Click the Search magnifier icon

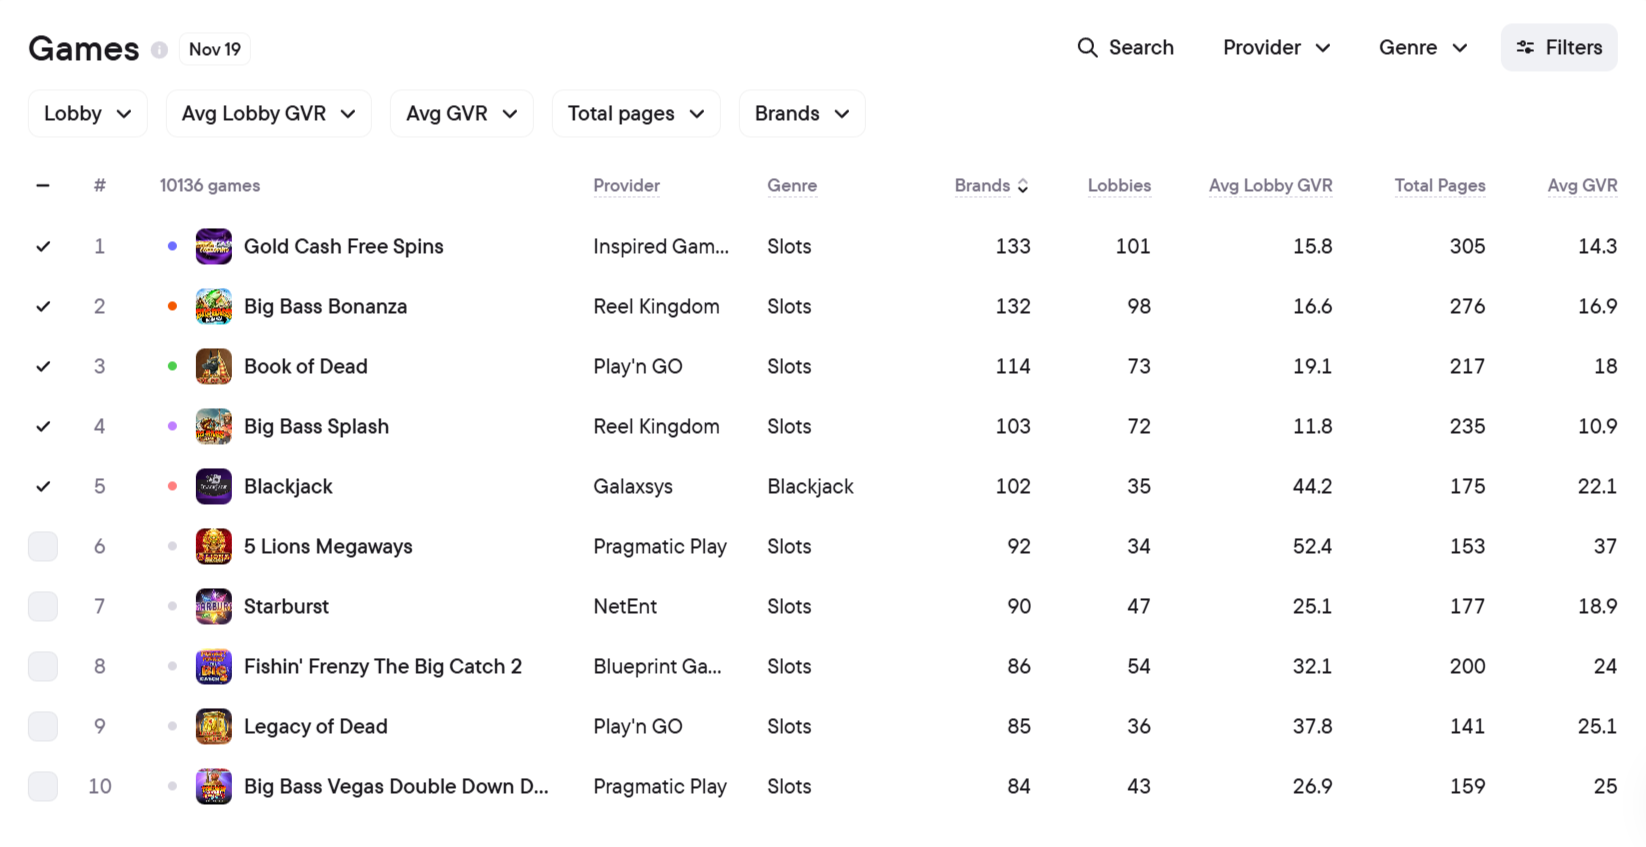coord(1087,47)
